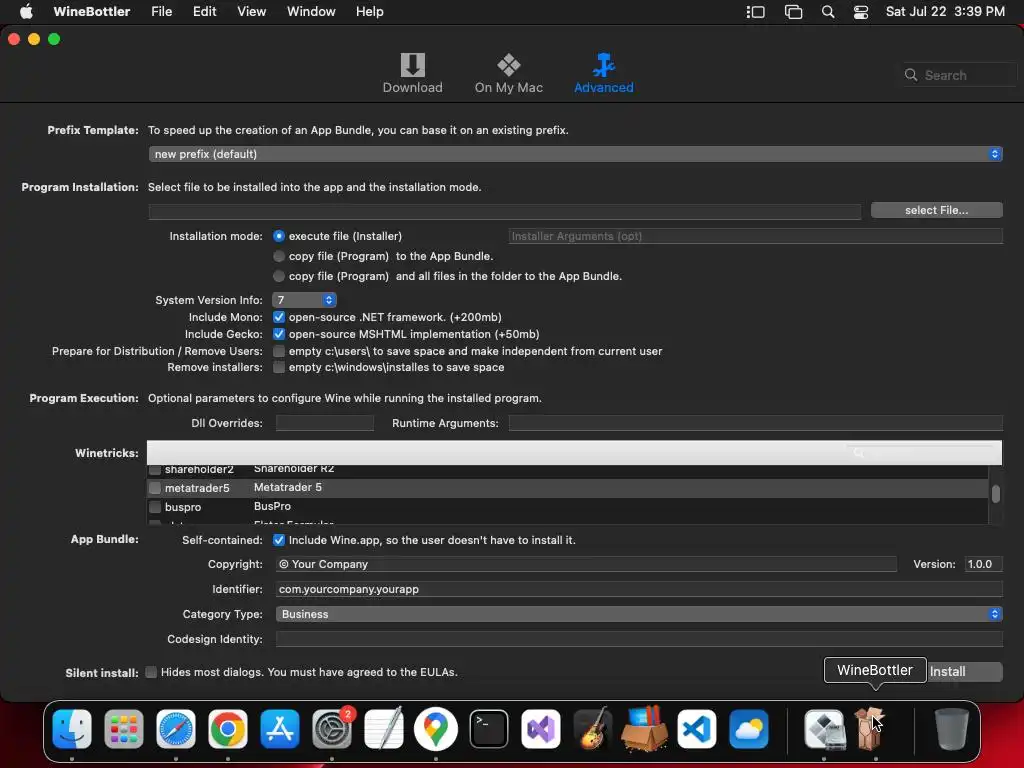Open Finder from the dock
This screenshot has height=768, width=1024.
point(72,728)
